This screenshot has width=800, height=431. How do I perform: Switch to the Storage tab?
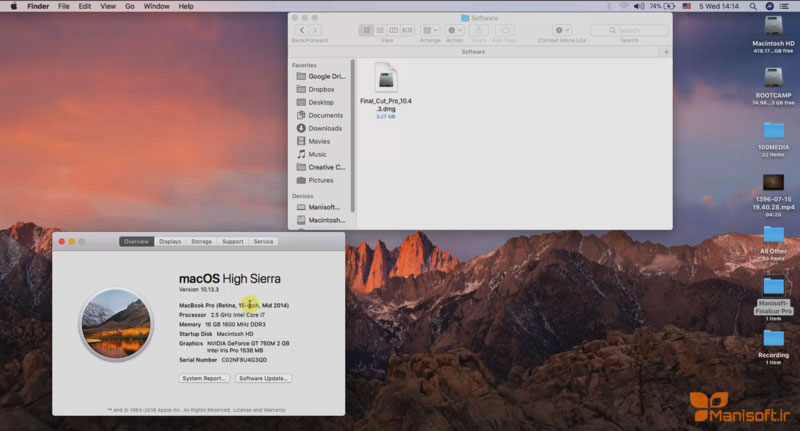click(x=202, y=241)
